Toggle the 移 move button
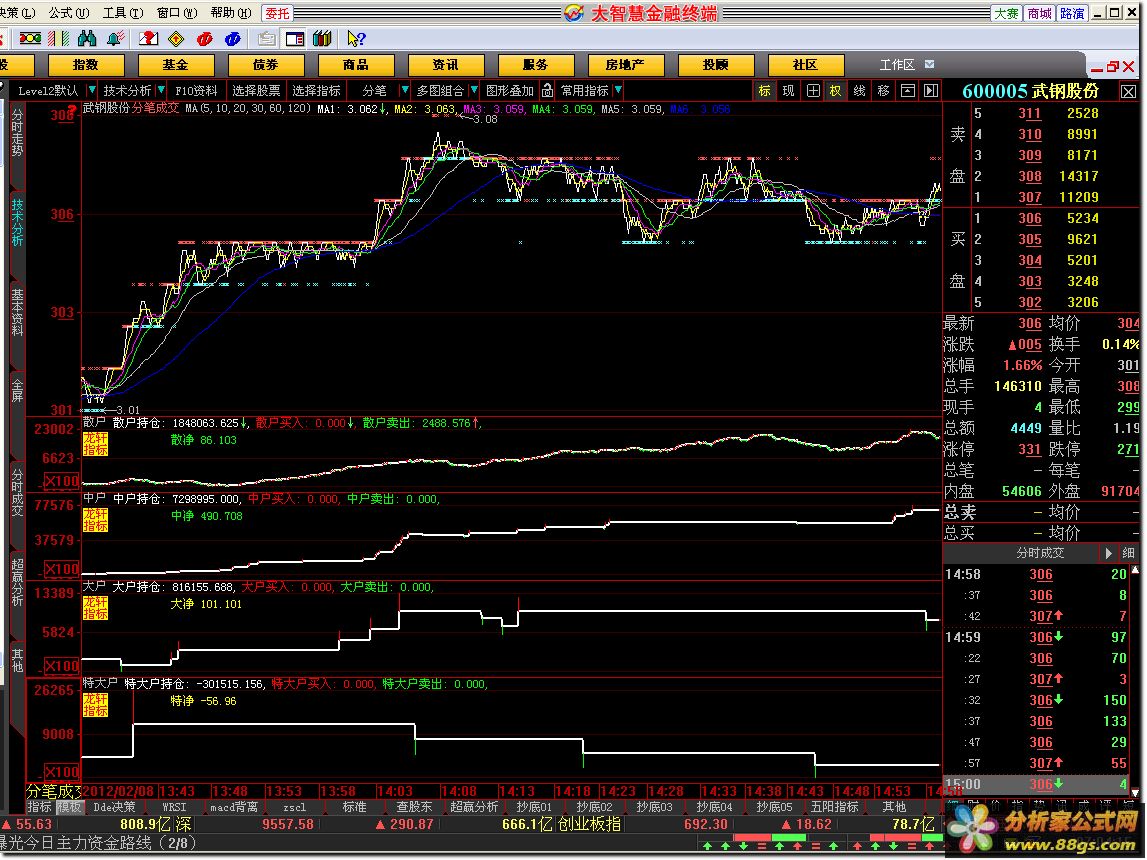1147x860 pixels. (884, 91)
